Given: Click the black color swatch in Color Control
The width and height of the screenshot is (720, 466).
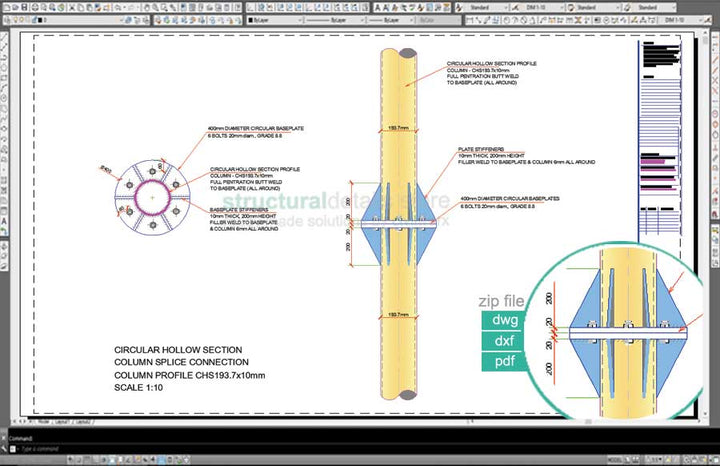Looking at the screenshot, I should pyautogui.click(x=251, y=20).
